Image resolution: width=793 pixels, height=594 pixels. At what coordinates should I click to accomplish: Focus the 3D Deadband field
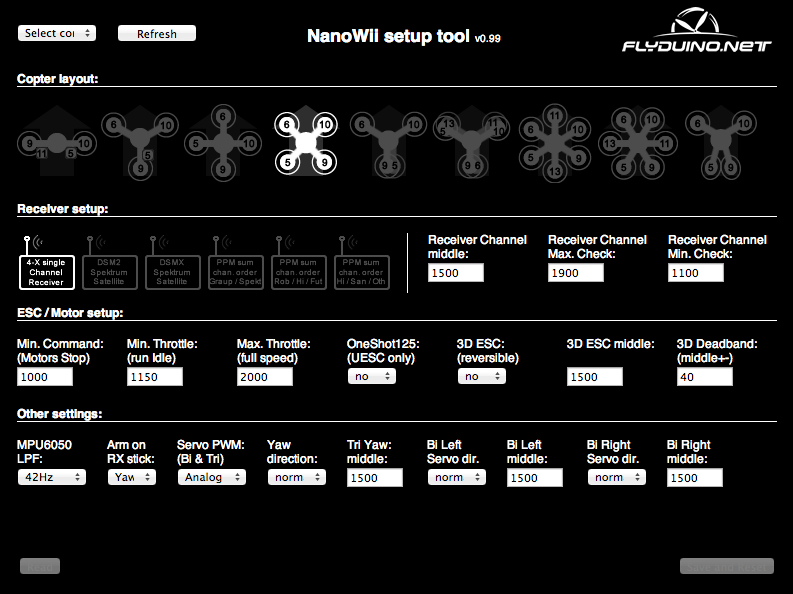coord(704,377)
